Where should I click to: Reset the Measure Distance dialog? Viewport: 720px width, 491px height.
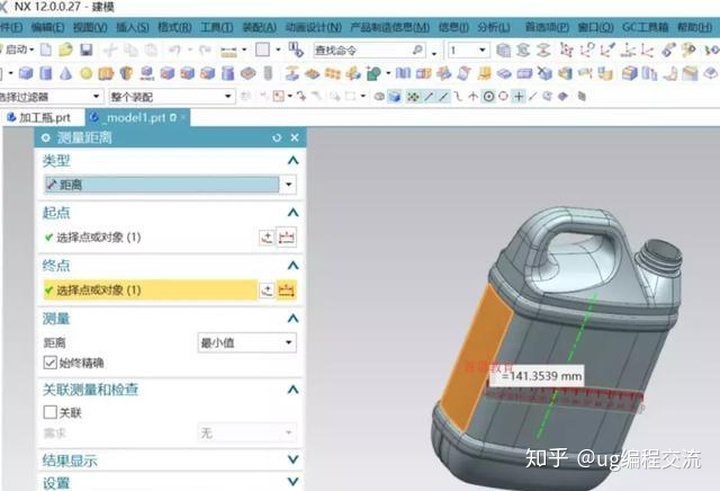click(276, 138)
